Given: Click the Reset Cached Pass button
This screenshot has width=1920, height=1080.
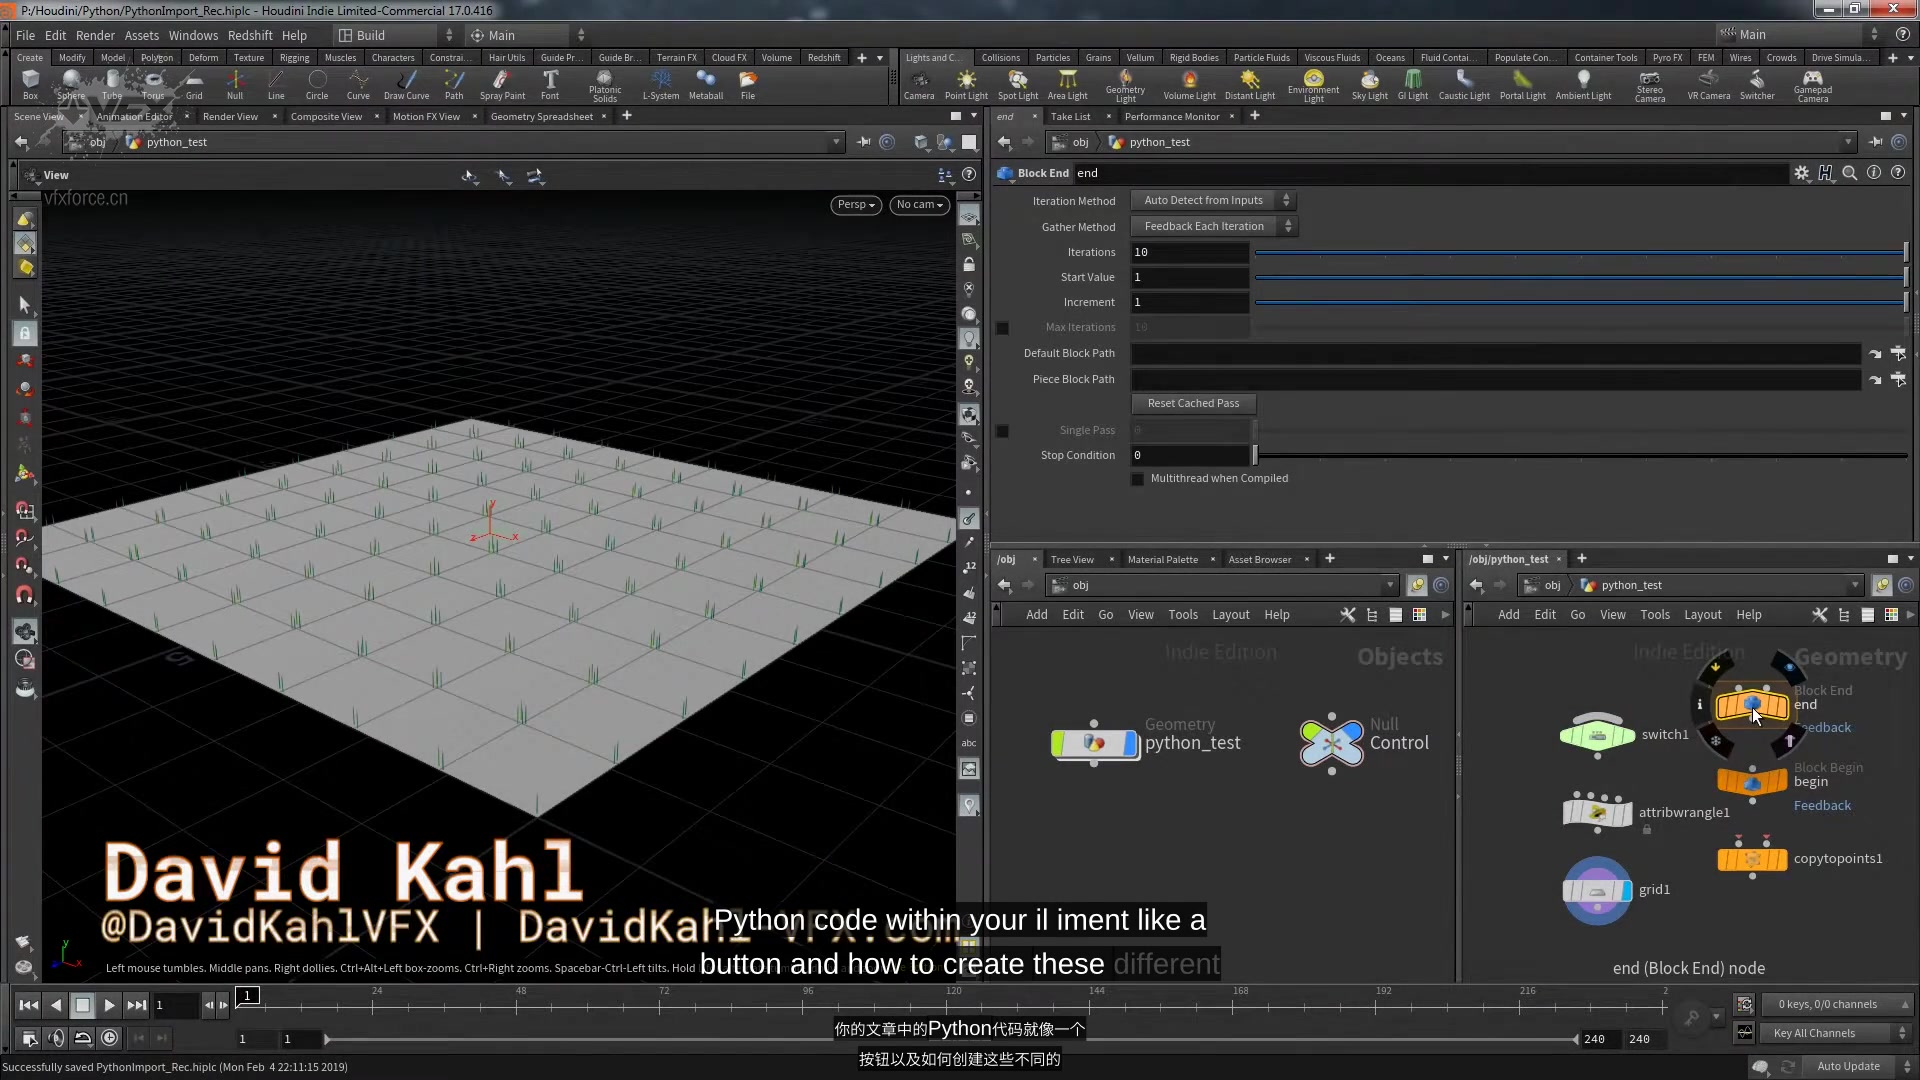Looking at the screenshot, I should (x=1193, y=404).
